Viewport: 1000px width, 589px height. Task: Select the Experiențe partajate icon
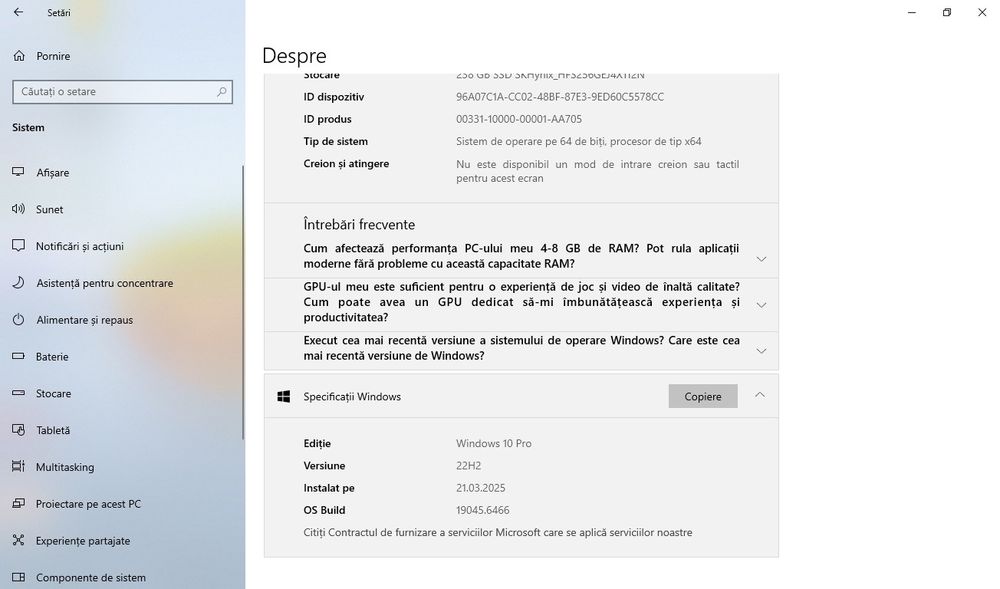pyautogui.click(x=18, y=541)
